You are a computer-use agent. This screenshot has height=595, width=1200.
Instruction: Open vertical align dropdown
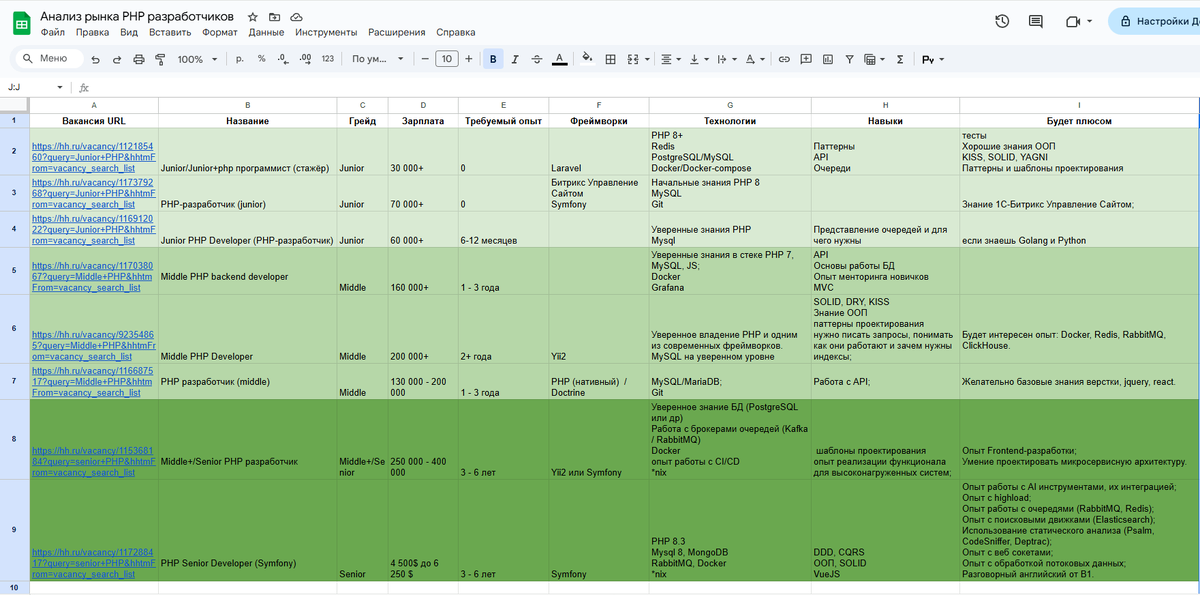[x=697, y=59]
